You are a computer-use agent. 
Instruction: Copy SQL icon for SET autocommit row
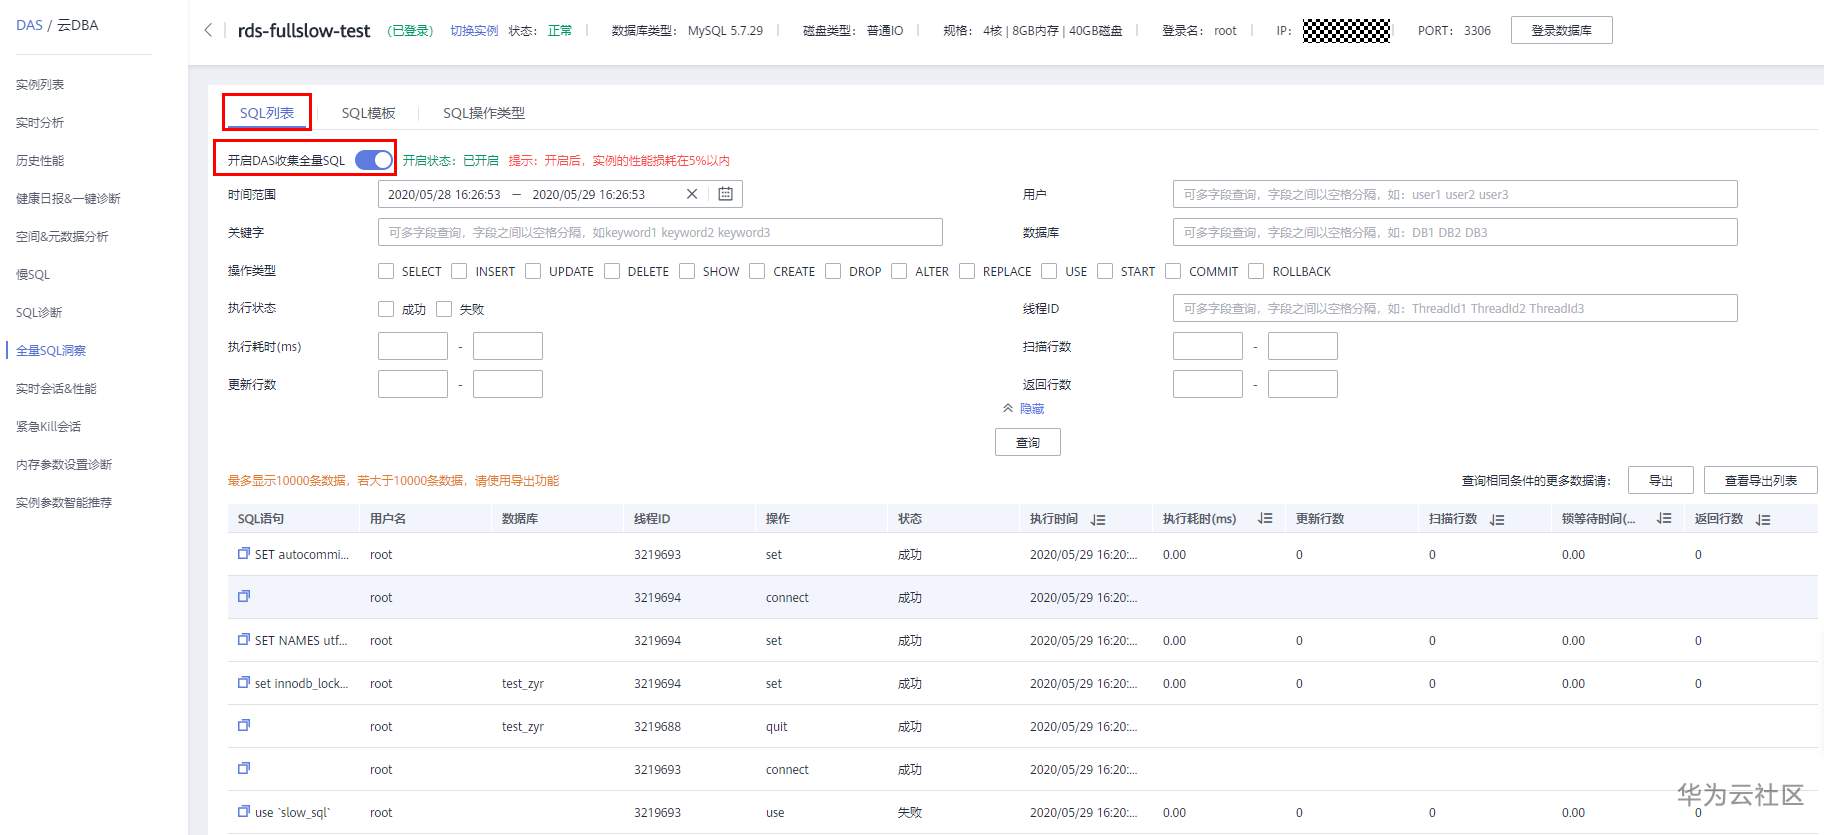pyautogui.click(x=243, y=553)
